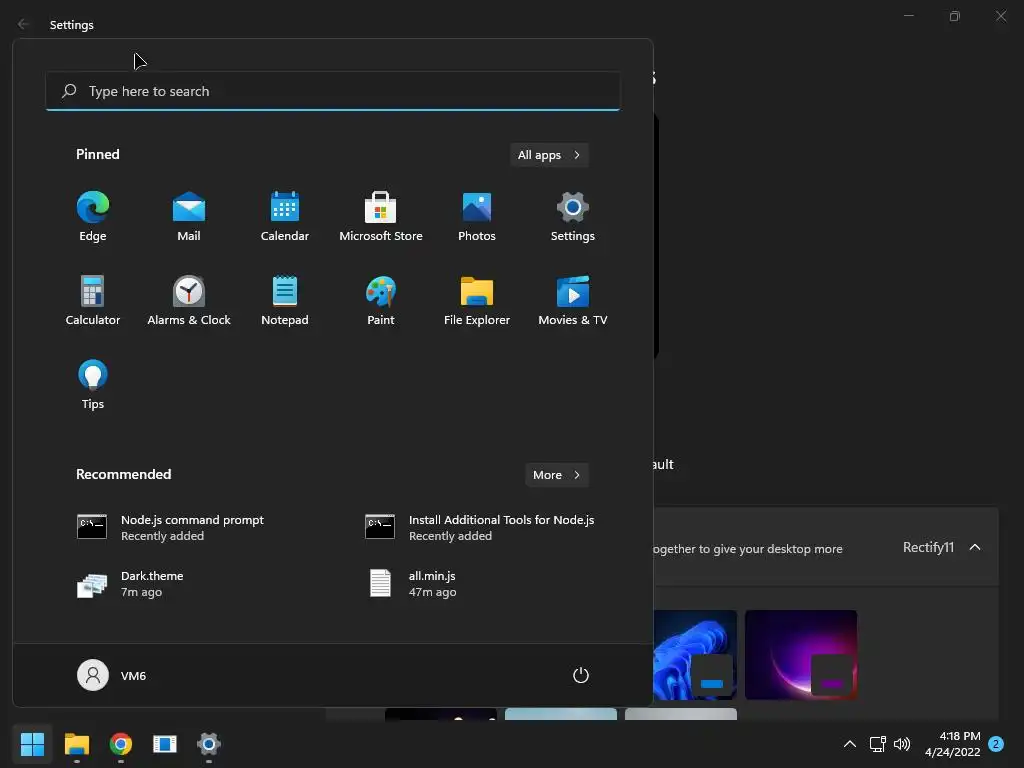Open the Paint app
Viewport: 1024px width, 768px height.
pyautogui.click(x=381, y=300)
